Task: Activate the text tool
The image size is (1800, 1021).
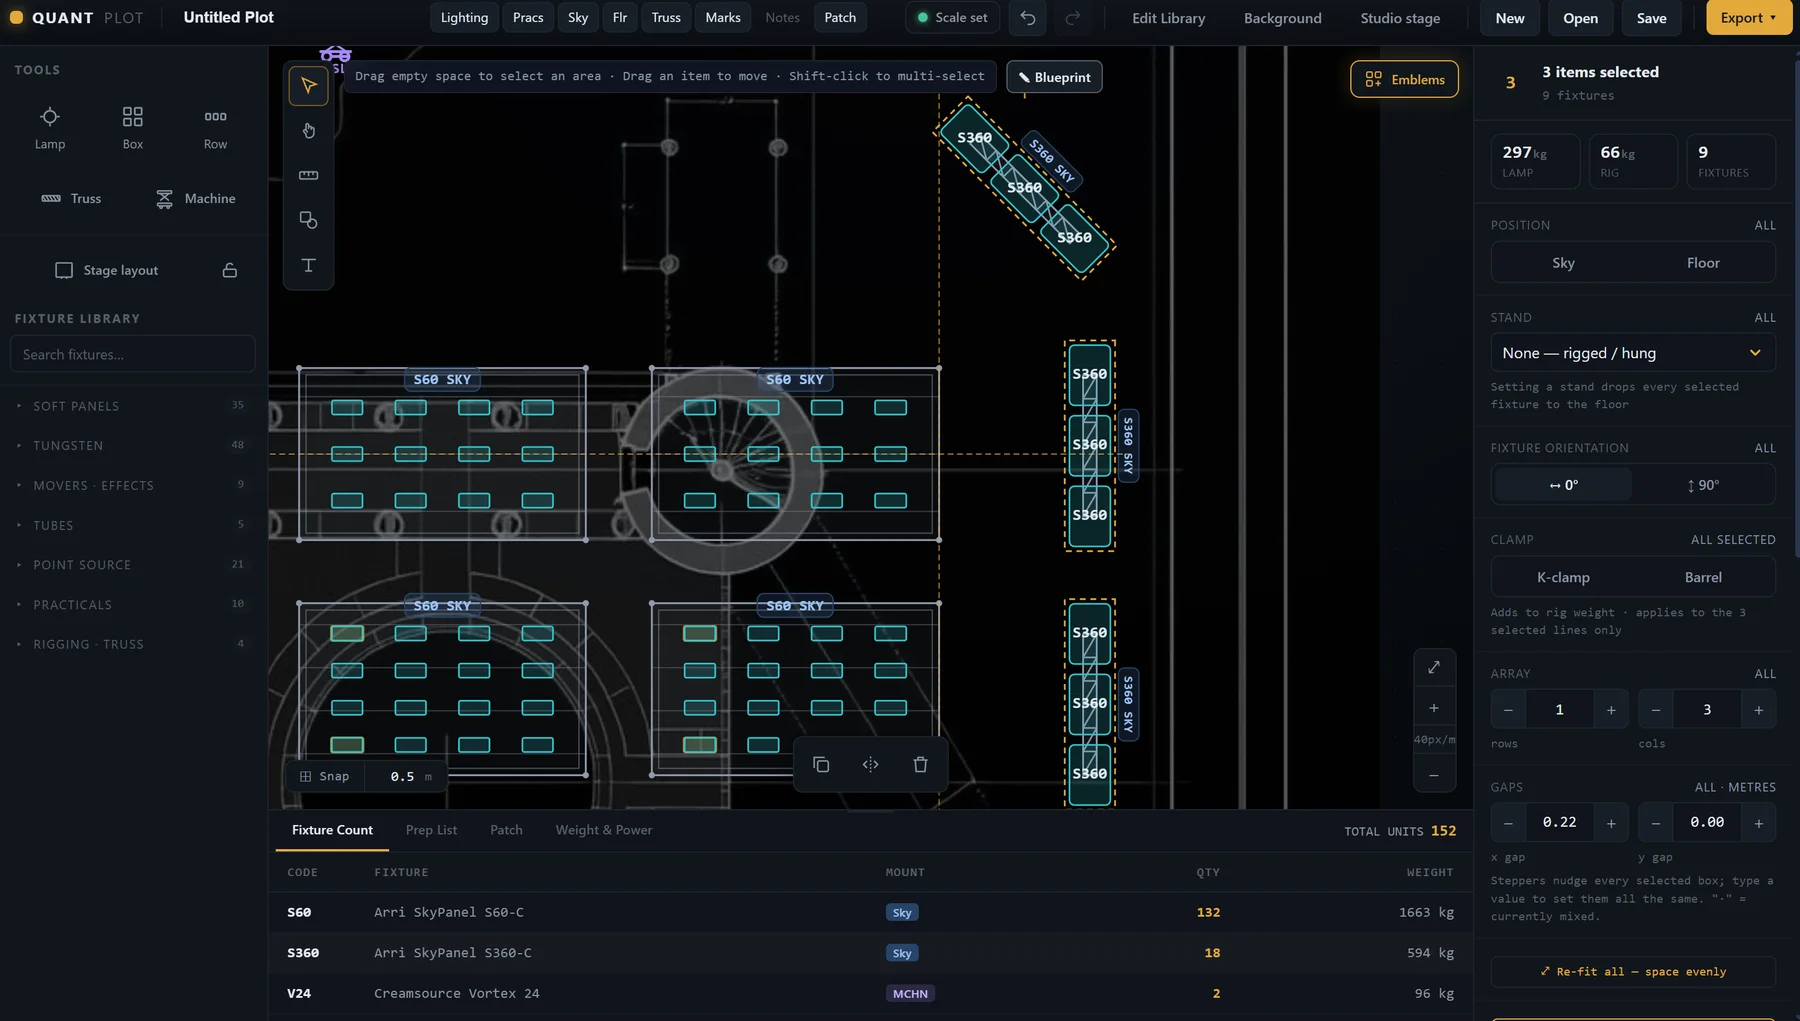Action: click(x=309, y=265)
